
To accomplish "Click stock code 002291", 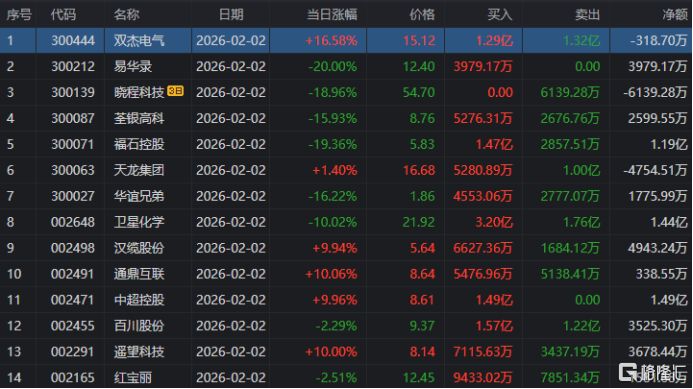I will point(72,352).
